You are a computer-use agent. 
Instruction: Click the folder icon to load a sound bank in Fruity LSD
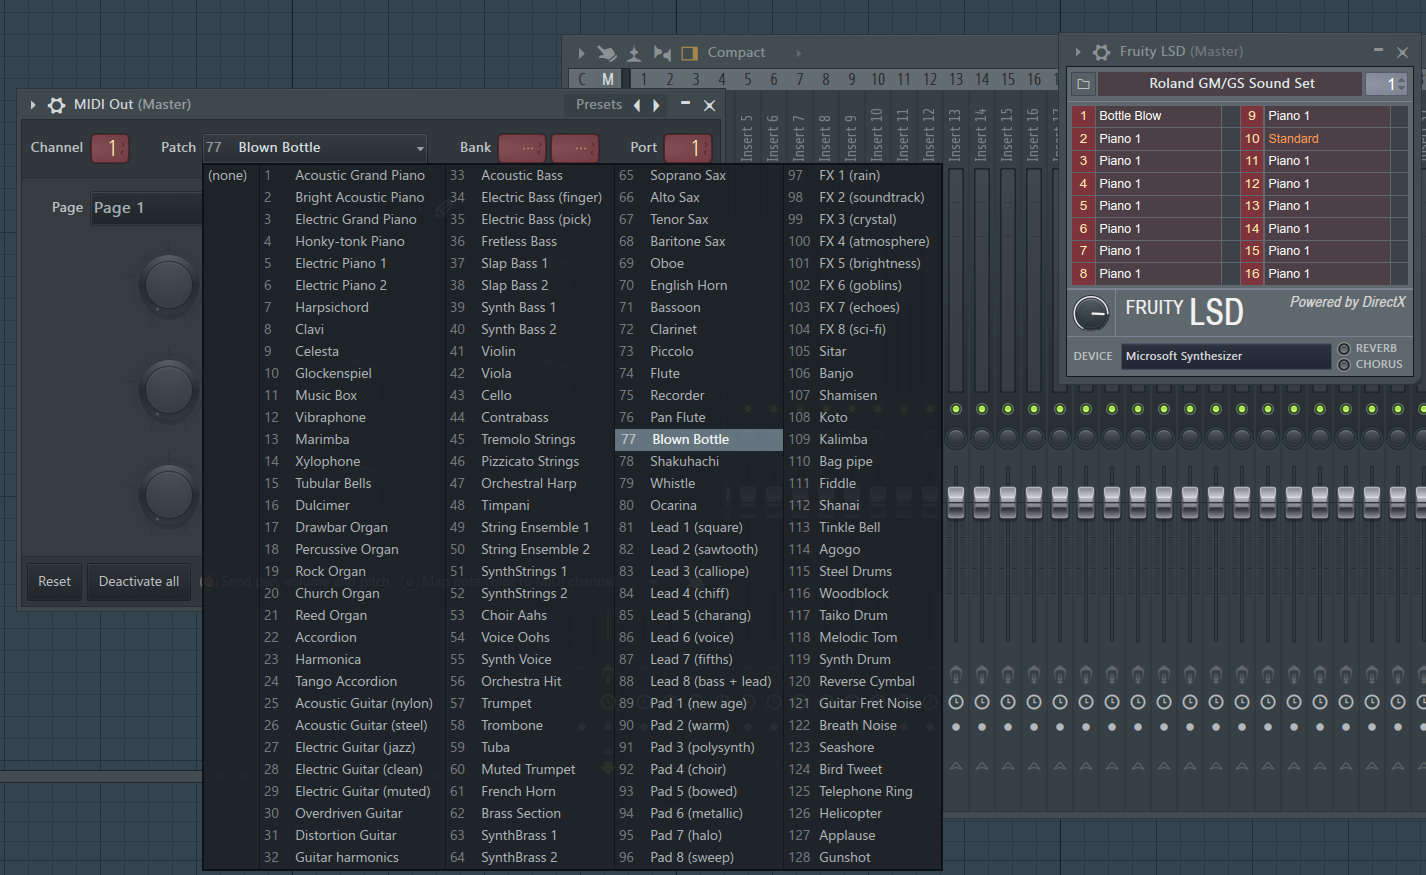tap(1083, 84)
